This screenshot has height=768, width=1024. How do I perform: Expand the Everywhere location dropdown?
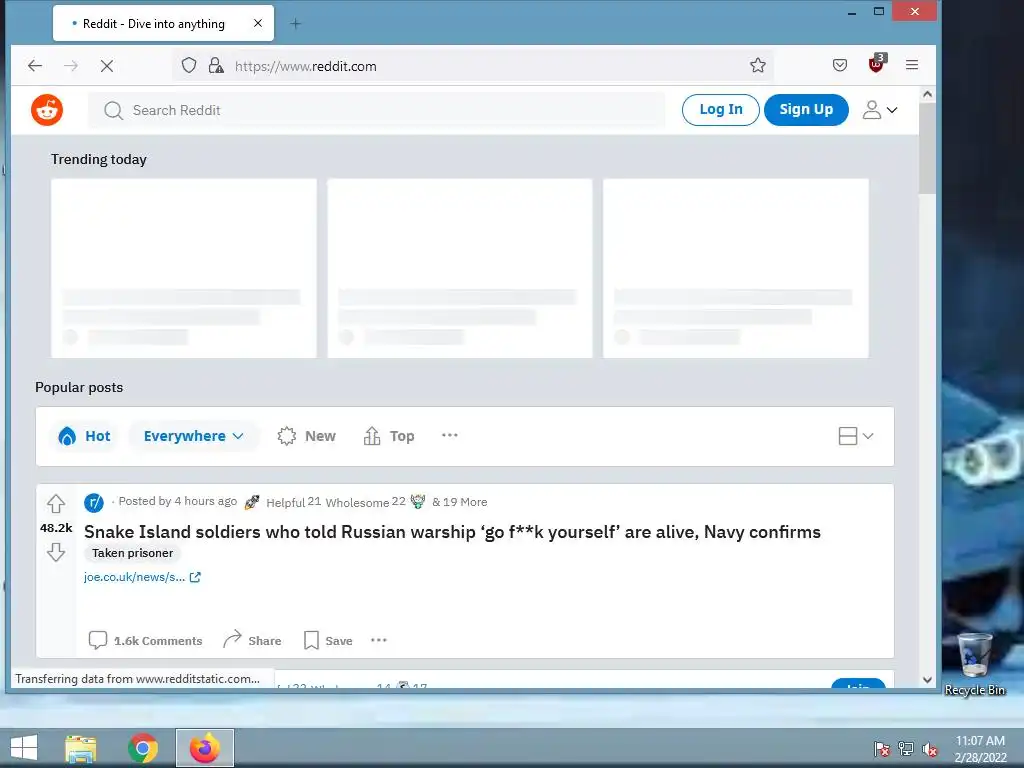click(194, 436)
